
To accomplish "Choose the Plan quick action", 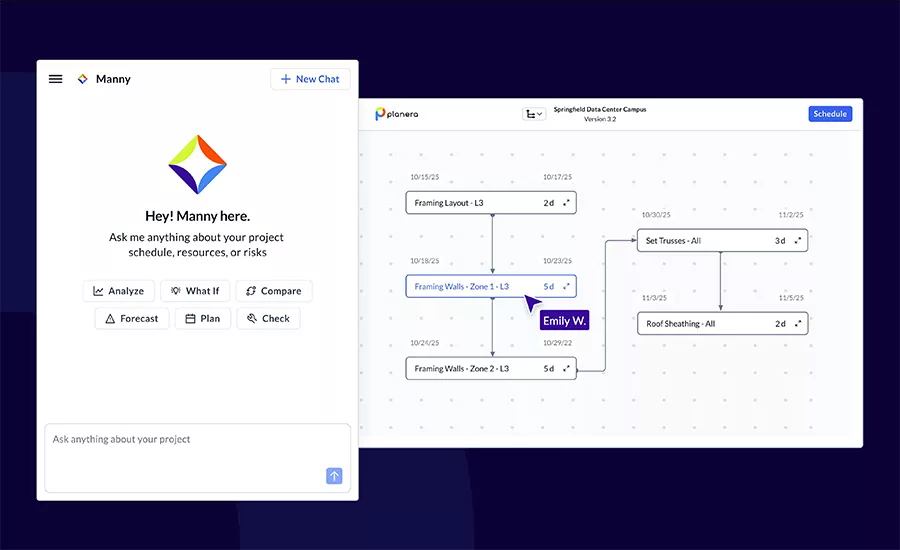I will 203,319.
